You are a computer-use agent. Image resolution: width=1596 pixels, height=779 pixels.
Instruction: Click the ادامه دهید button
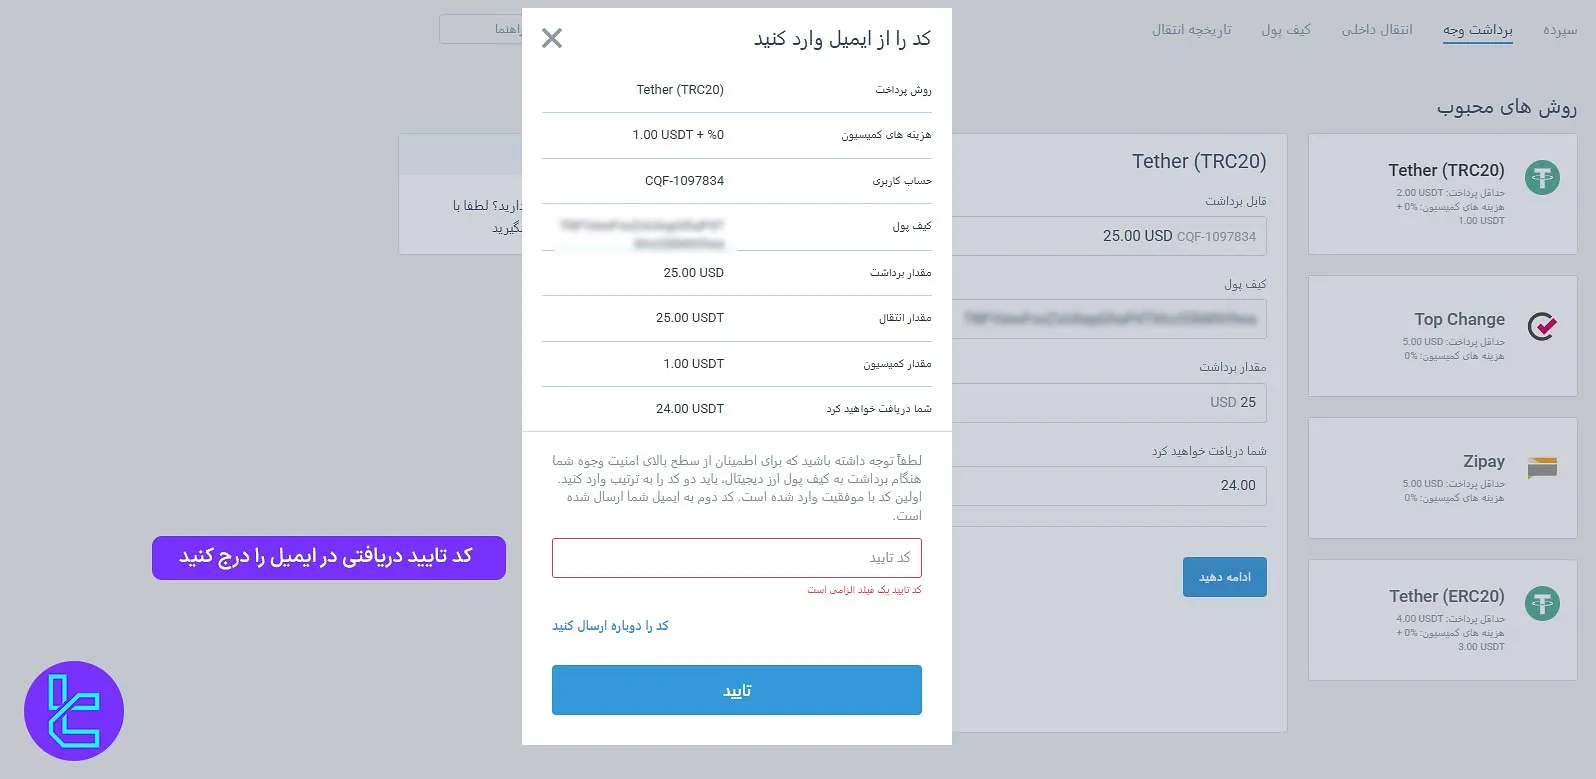1224,576
